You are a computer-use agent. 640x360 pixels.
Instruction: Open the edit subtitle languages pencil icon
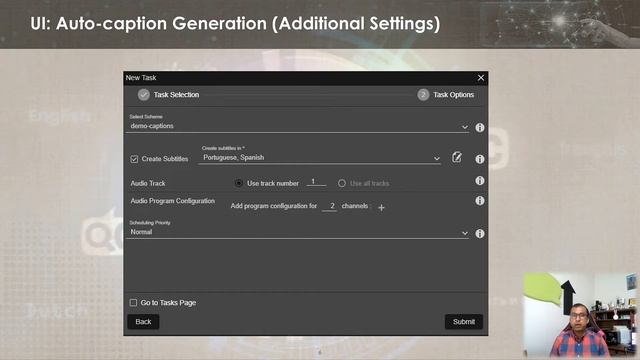point(457,157)
